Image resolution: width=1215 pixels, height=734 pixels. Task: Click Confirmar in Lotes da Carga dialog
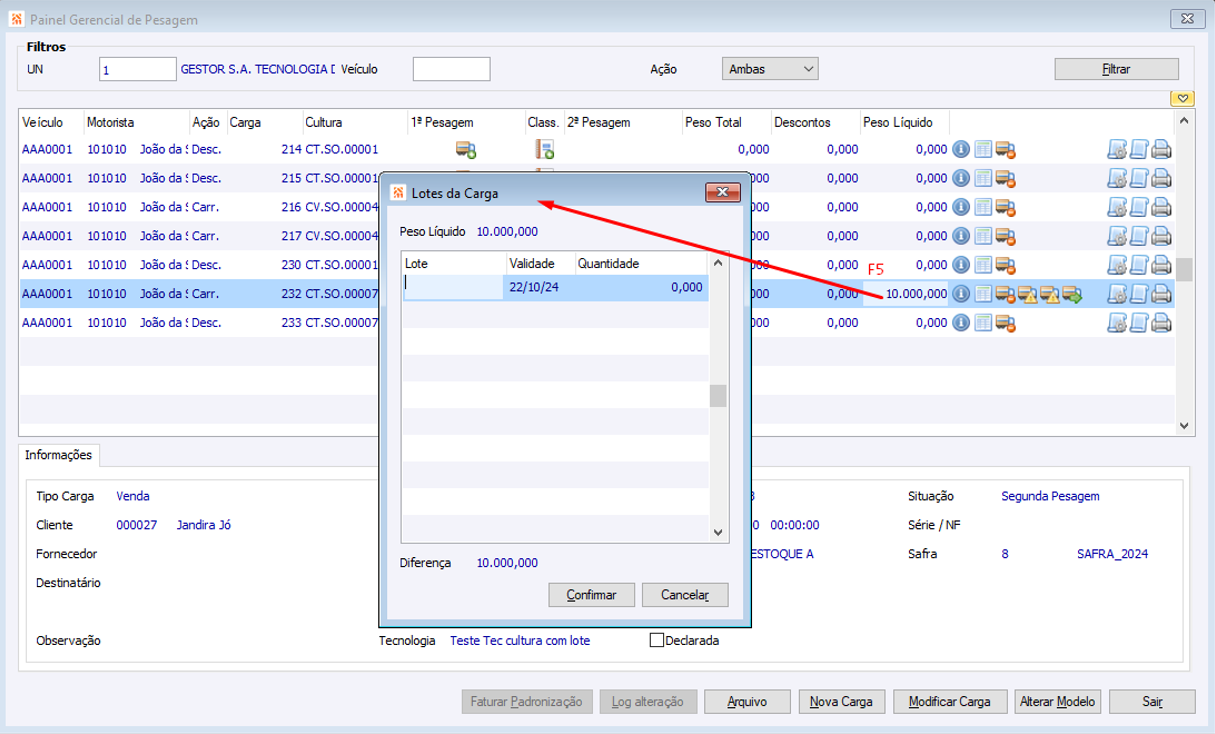592,595
